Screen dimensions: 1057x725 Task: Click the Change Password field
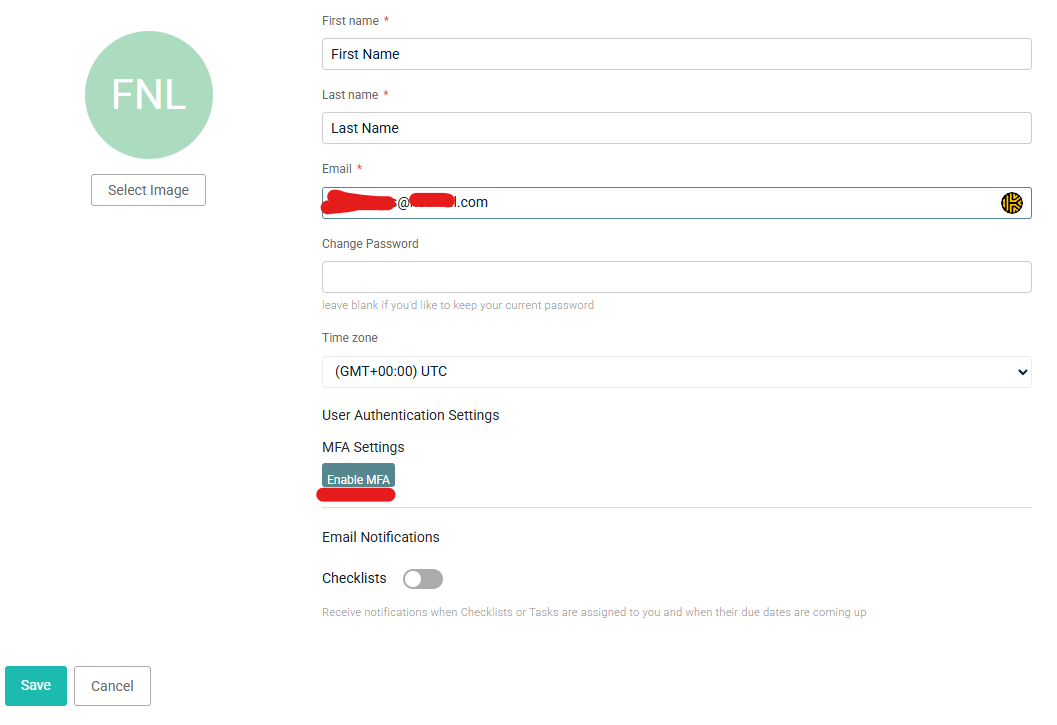tap(676, 276)
